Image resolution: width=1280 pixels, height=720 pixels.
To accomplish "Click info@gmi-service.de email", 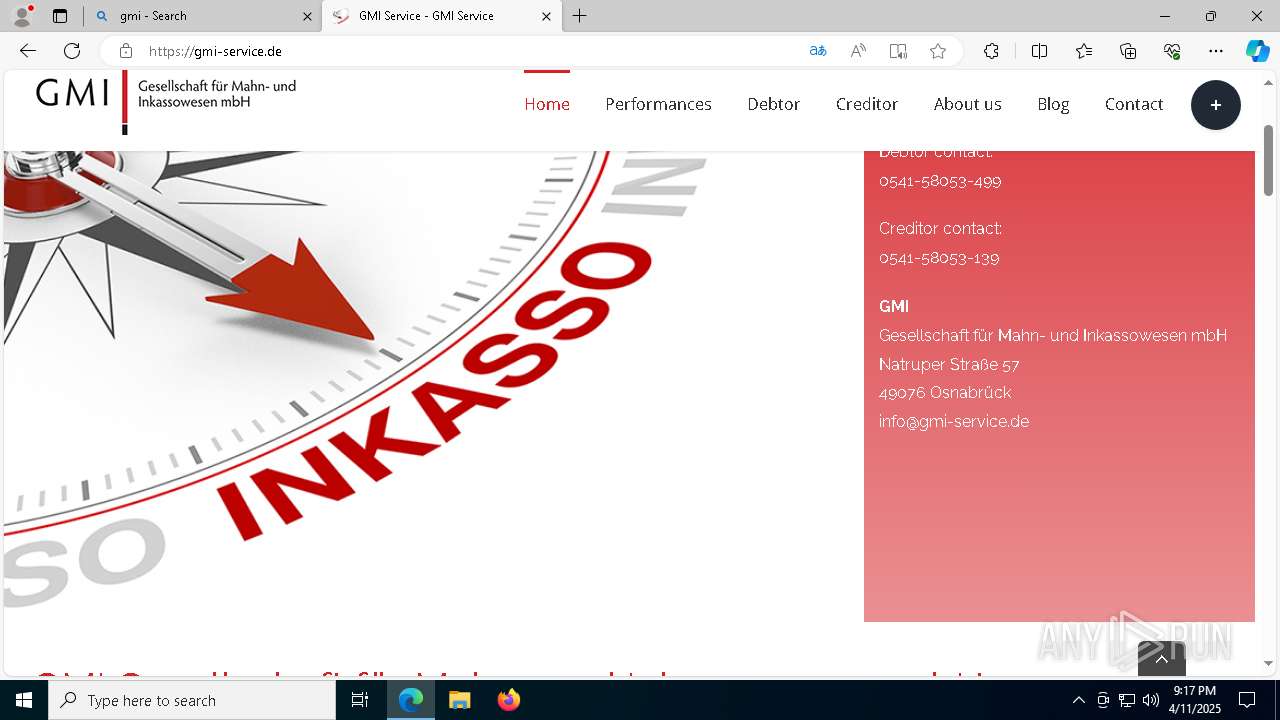I will (x=954, y=421).
